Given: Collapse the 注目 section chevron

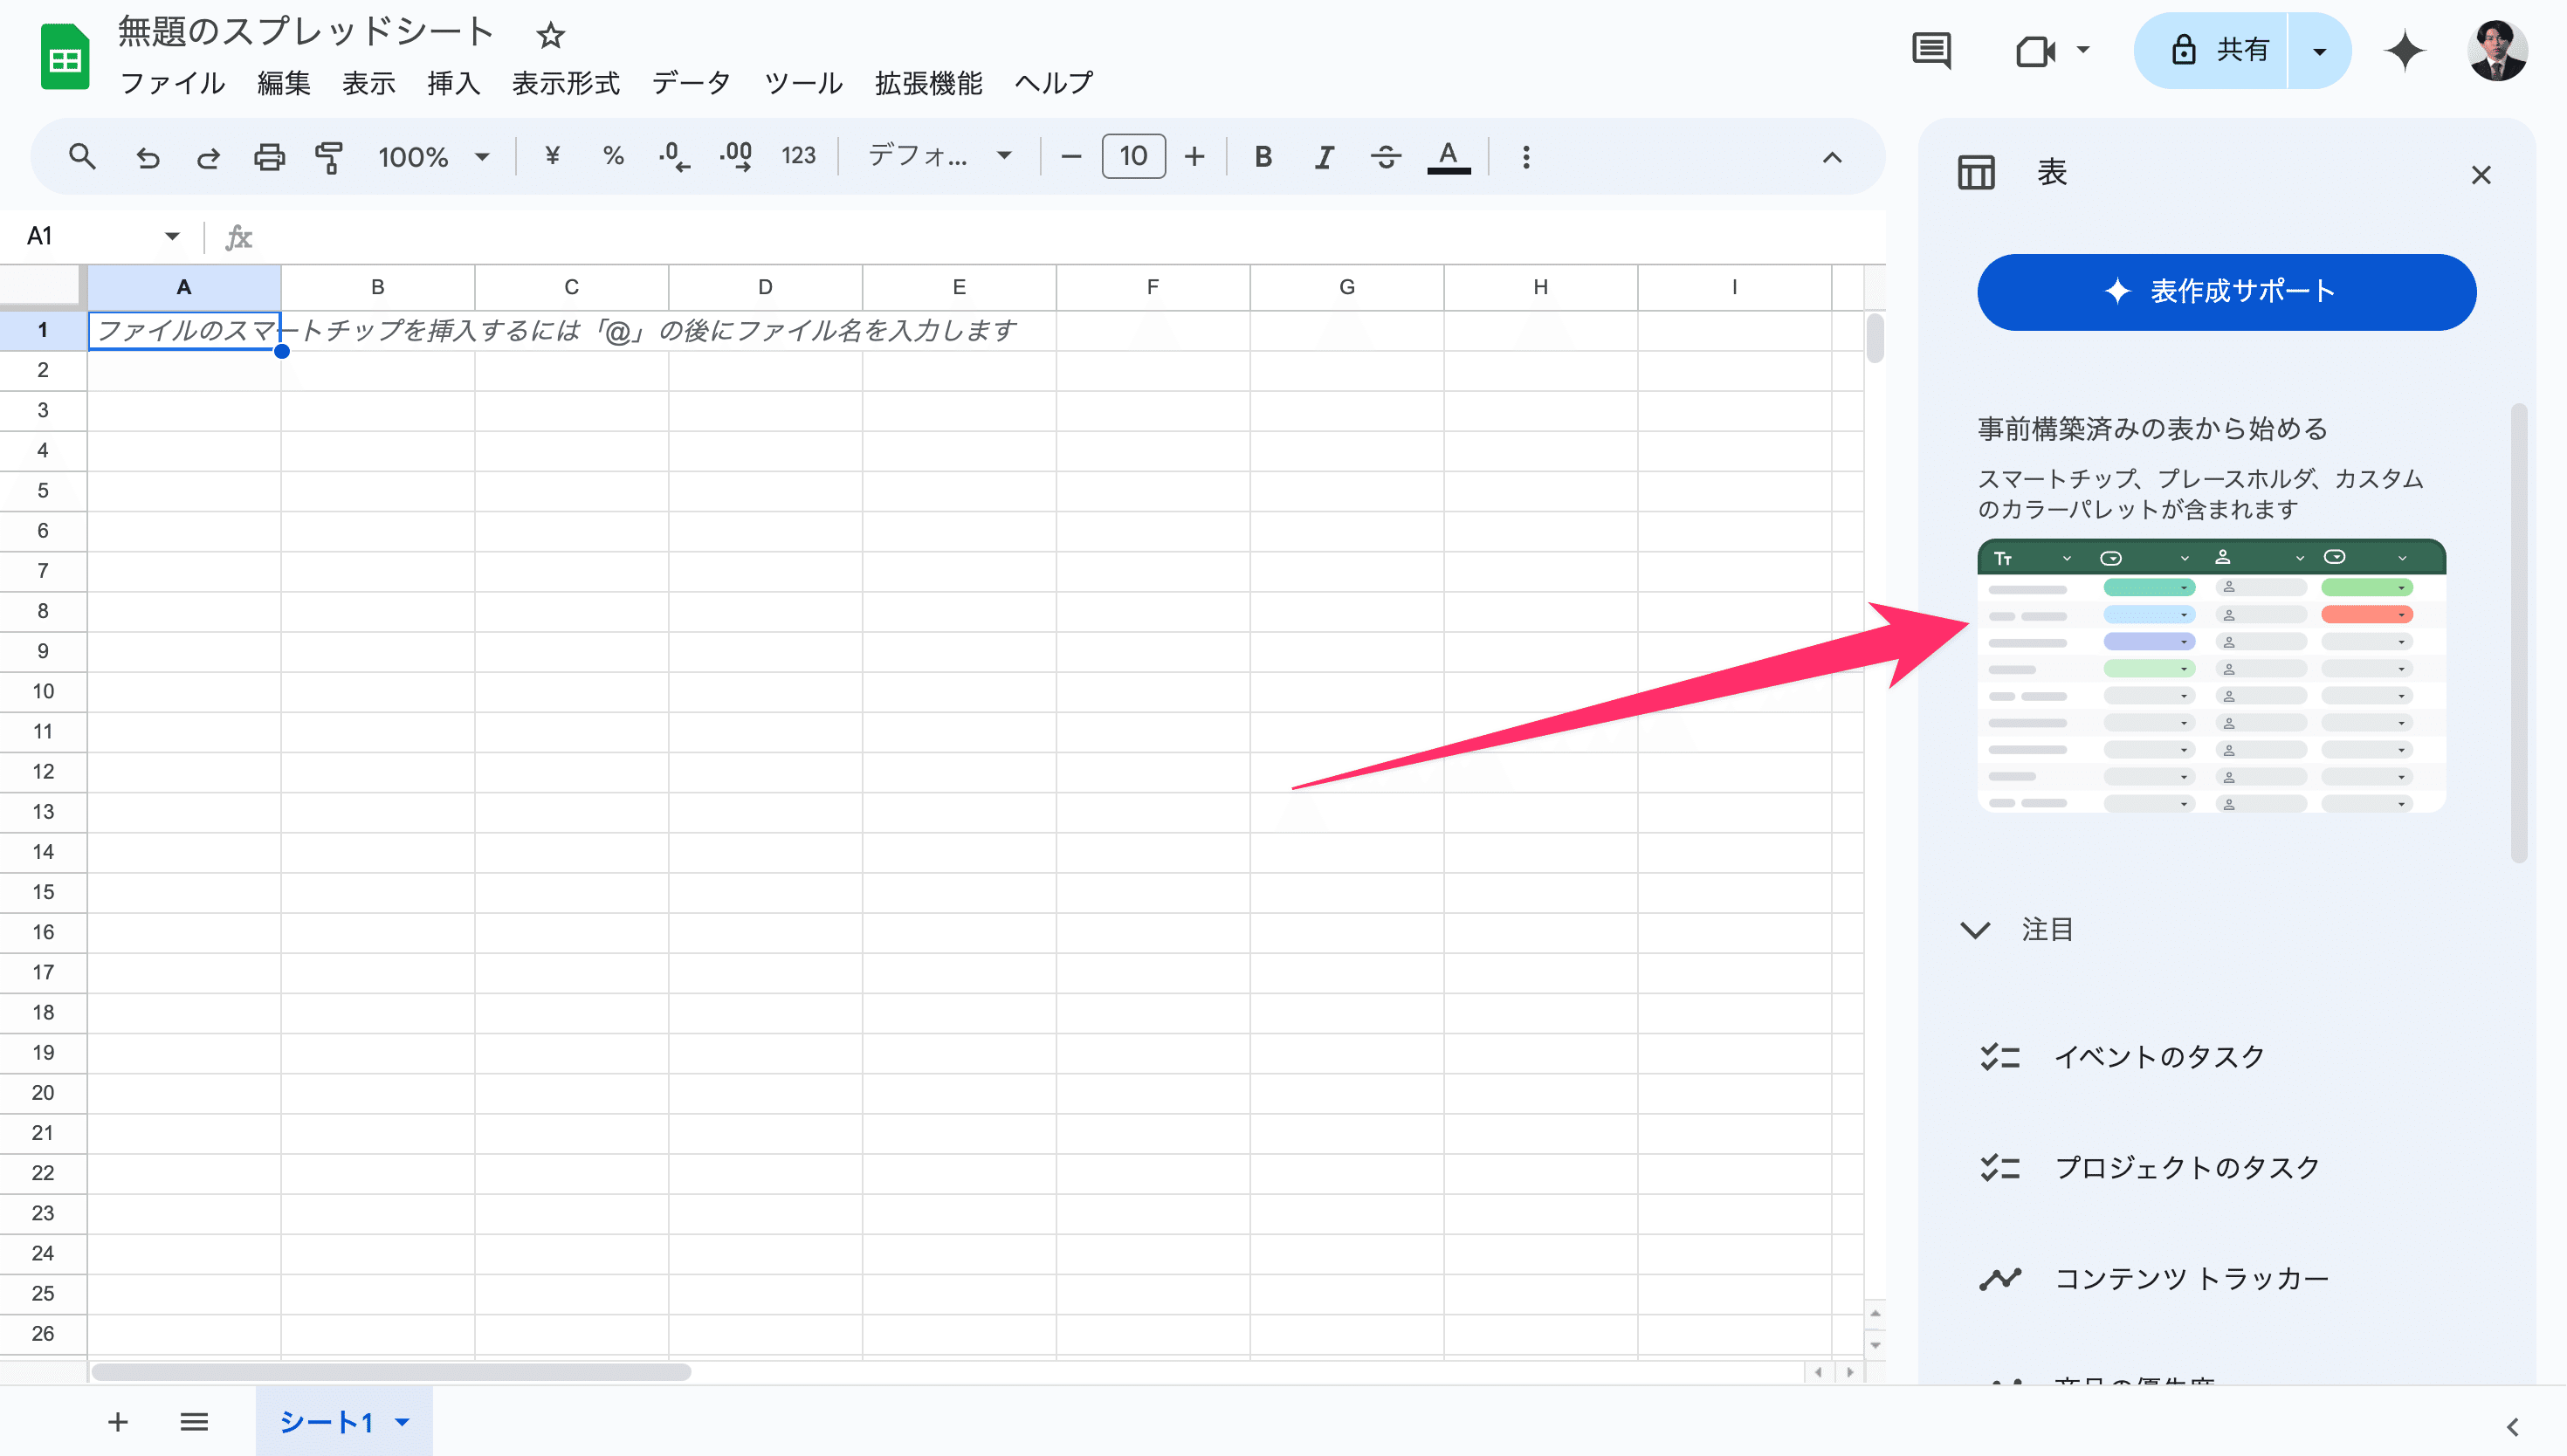Looking at the screenshot, I should (1975, 930).
